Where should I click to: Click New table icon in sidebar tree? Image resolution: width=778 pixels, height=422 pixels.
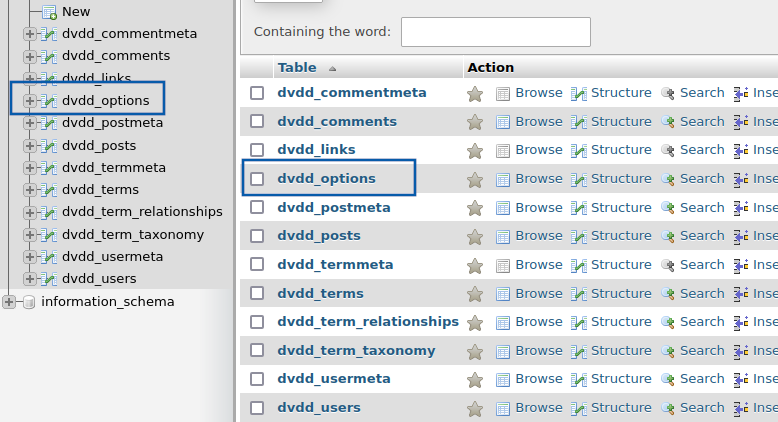click(x=49, y=12)
